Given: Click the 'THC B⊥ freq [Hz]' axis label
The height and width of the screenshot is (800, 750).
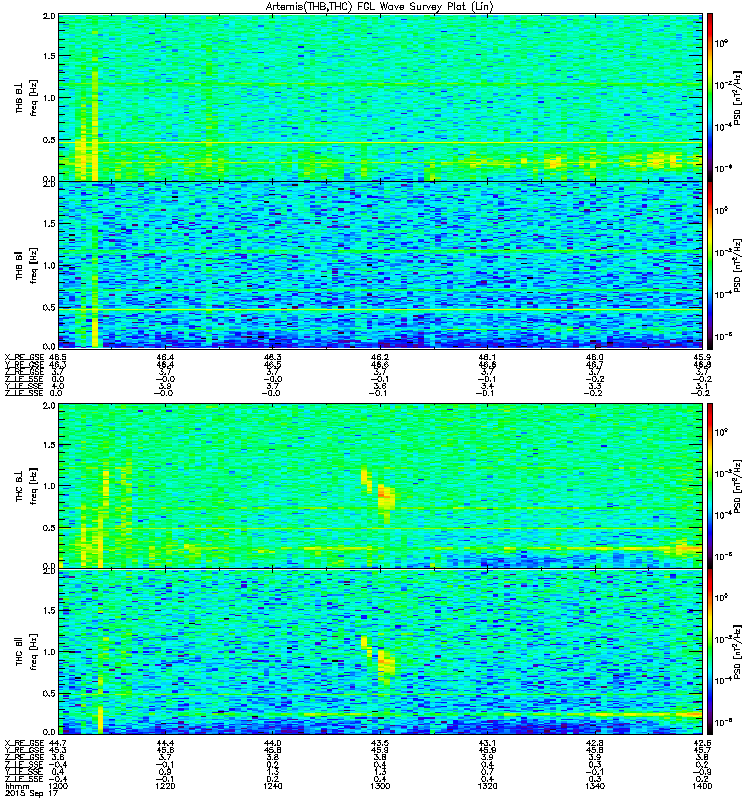Looking at the screenshot, I should coord(27,486).
